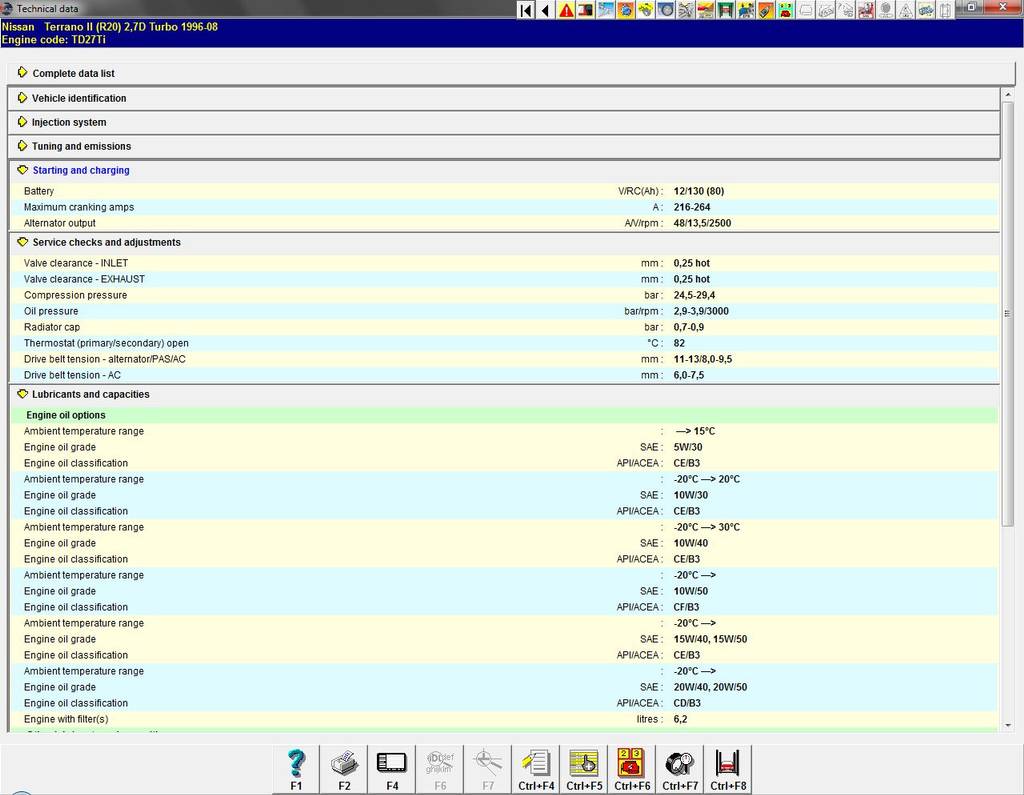Click Compression pressure value 24,5-29,4

[694, 295]
